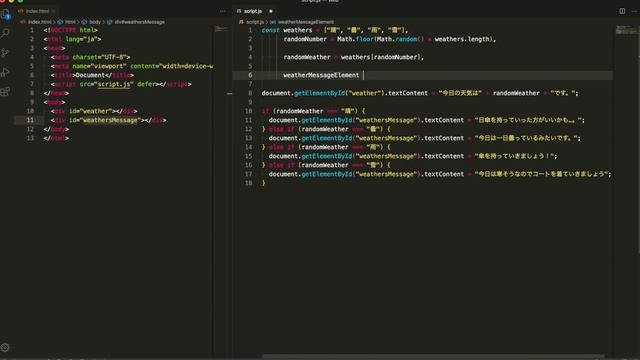Click "const" keyword on script.js line 1
This screenshot has width=640, height=360.
tap(271, 30)
